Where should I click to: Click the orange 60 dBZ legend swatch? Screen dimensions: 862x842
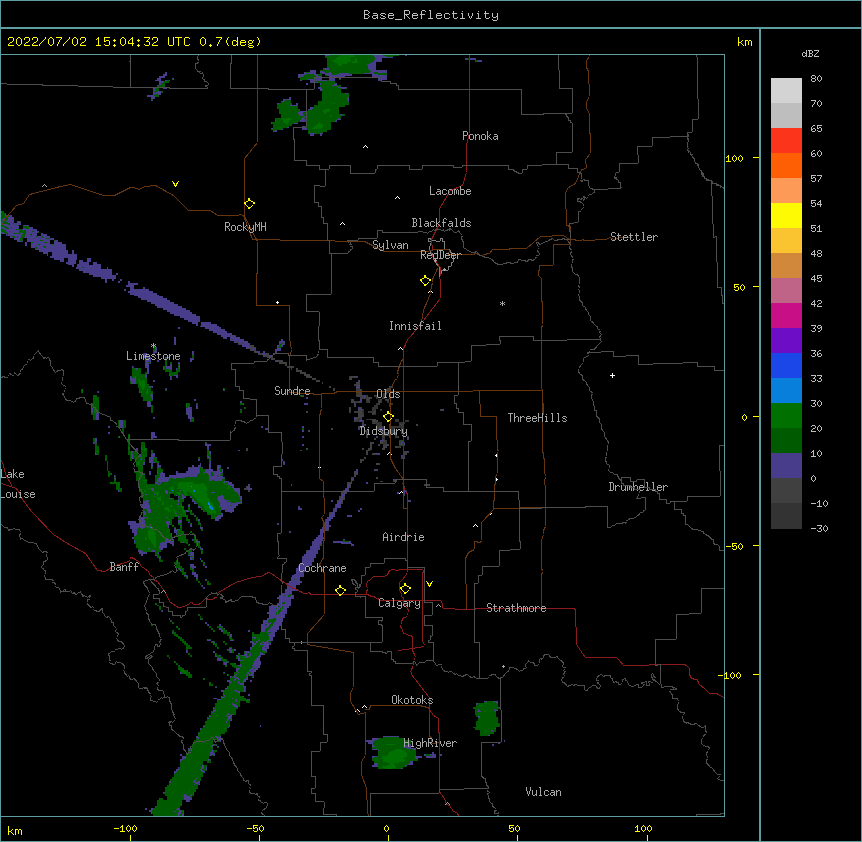[786, 165]
